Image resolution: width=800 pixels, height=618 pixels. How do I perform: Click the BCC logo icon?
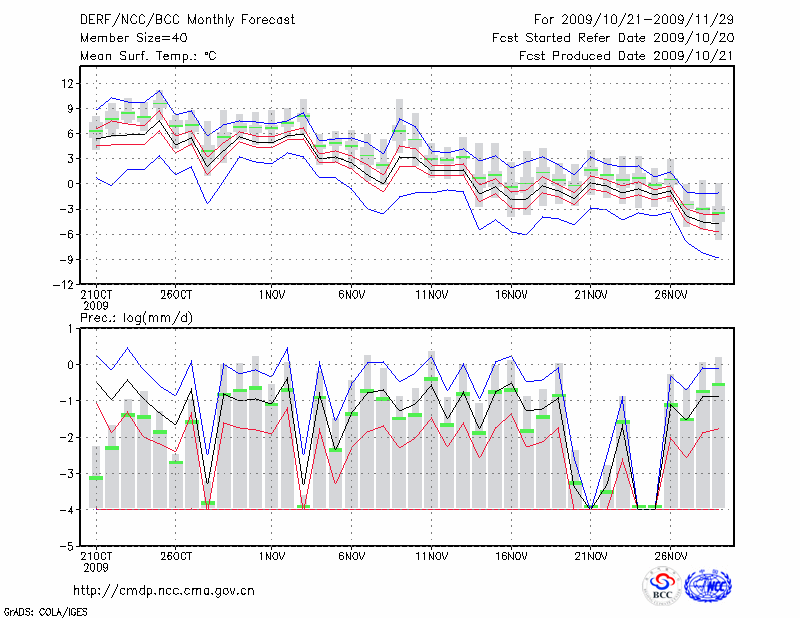662,586
